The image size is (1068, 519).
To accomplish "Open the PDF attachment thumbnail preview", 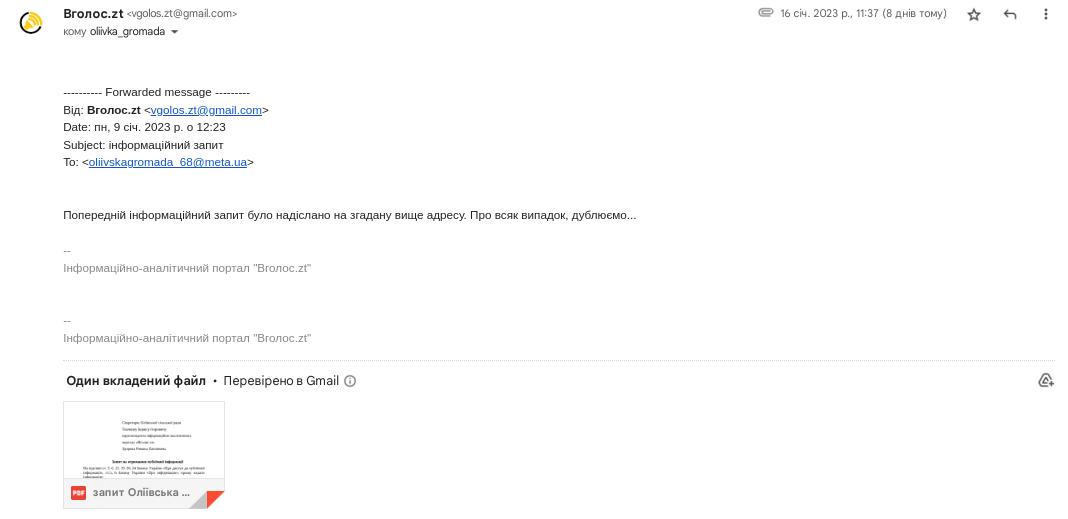I will click(x=144, y=440).
